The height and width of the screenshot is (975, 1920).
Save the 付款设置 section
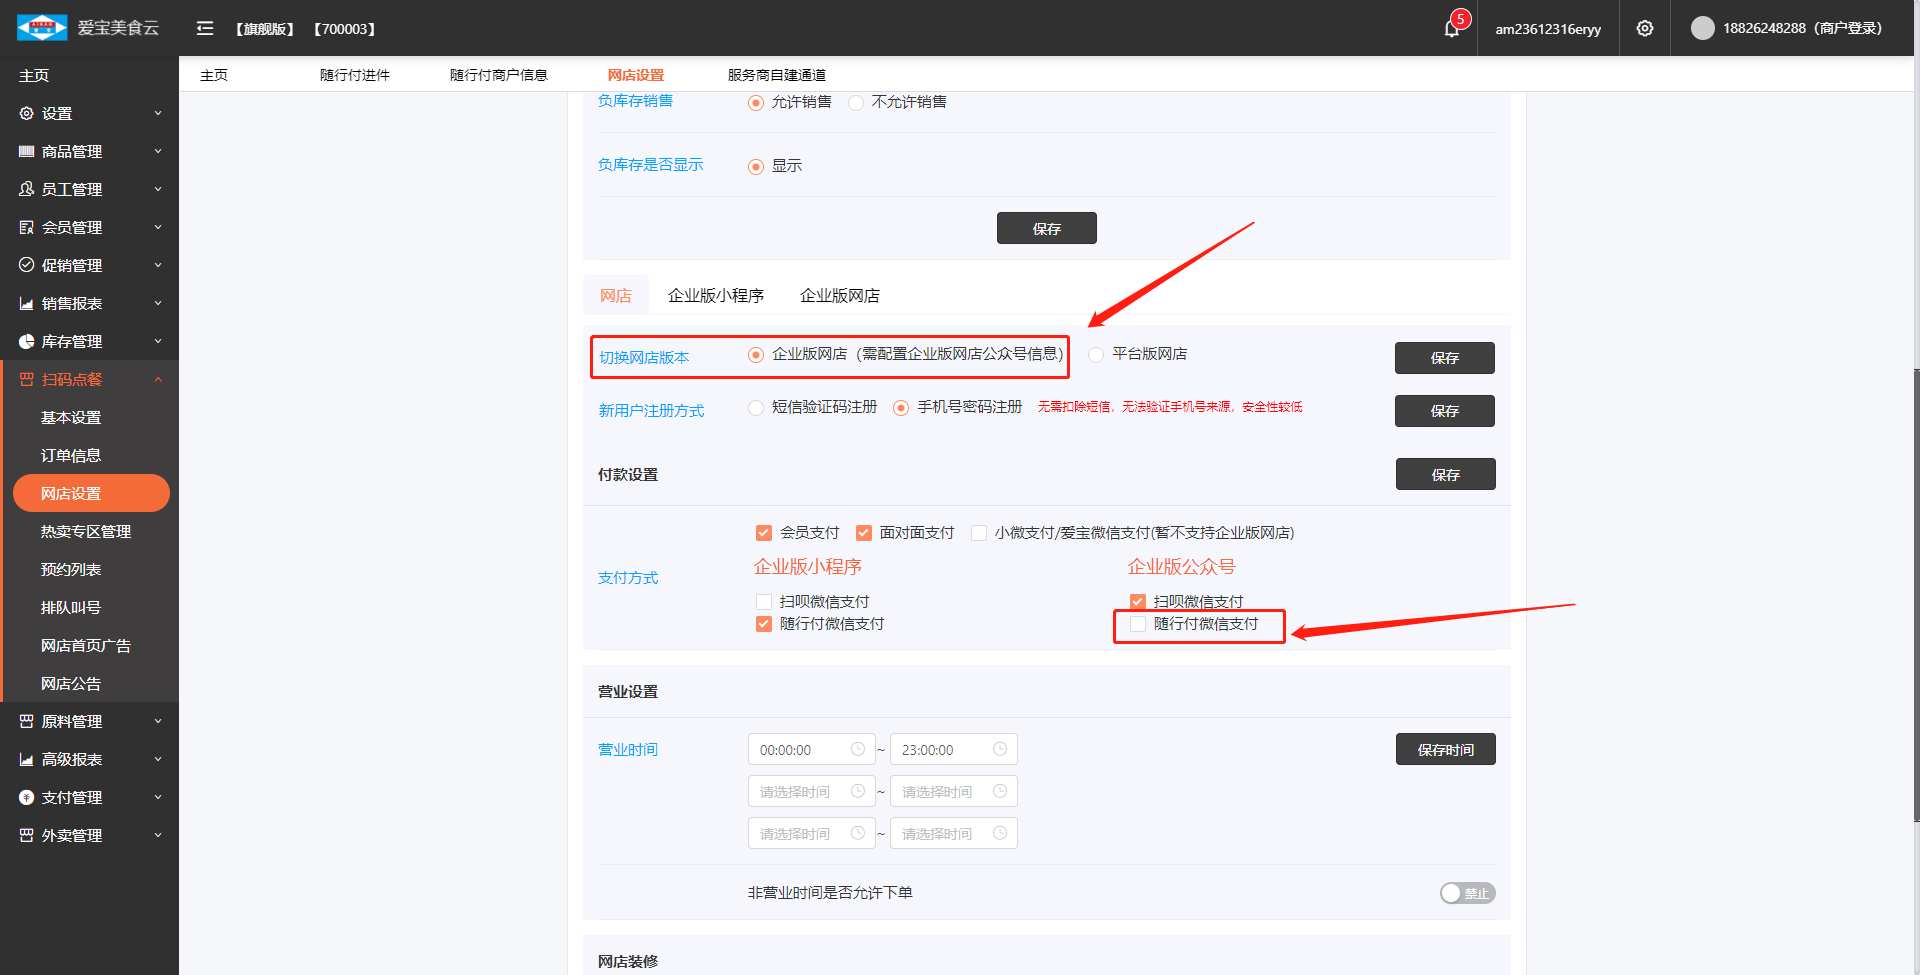click(1445, 474)
